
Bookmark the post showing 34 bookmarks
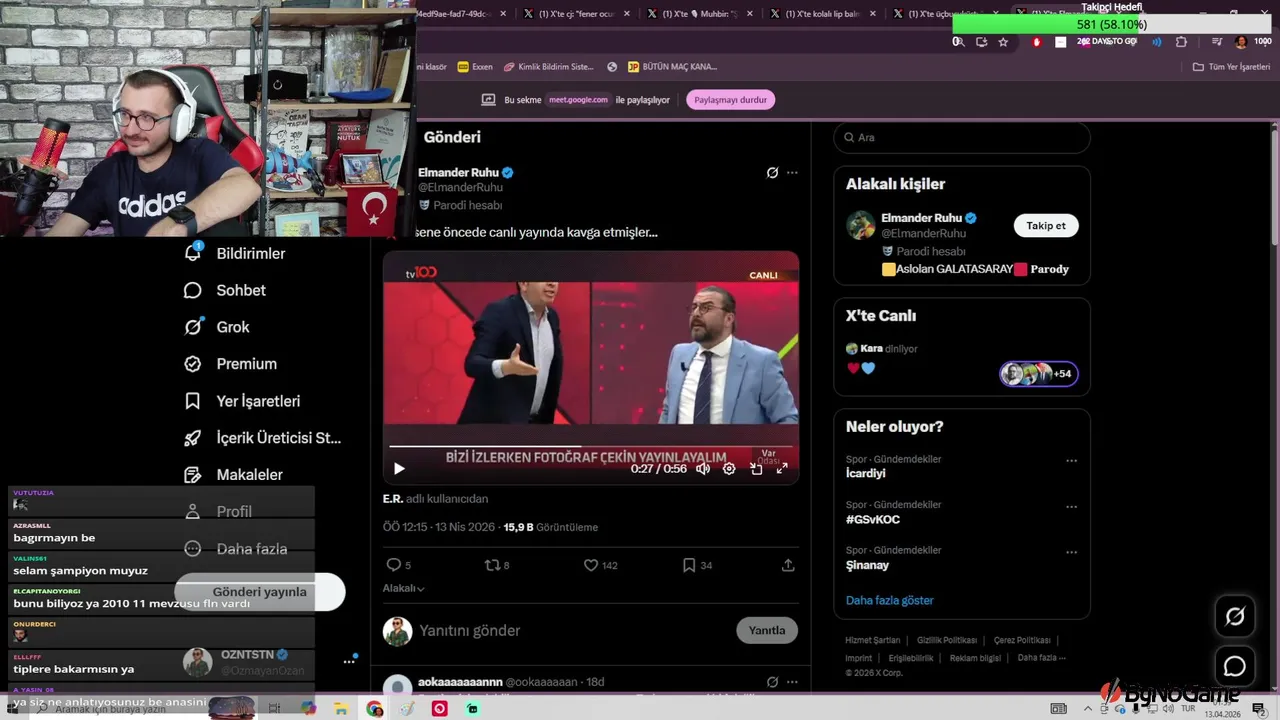(x=689, y=565)
